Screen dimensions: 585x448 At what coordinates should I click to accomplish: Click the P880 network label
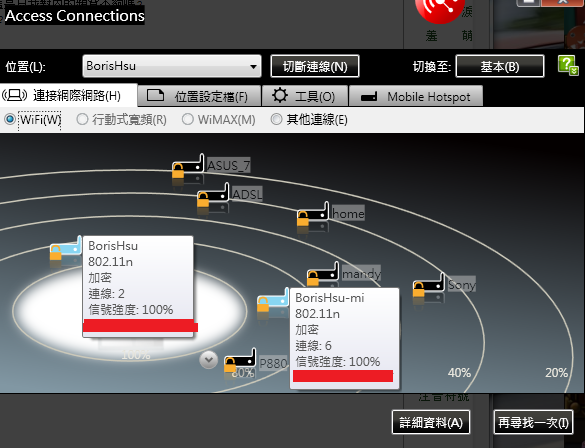273,363
